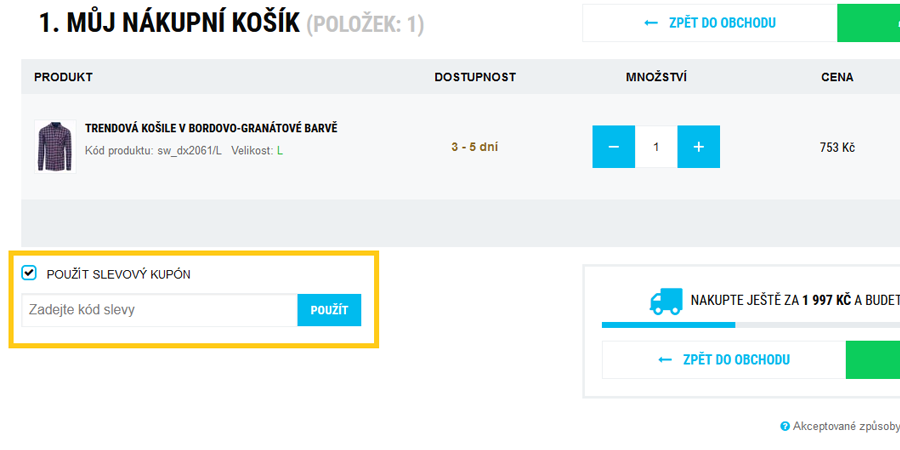Open the plaid shirt product thumbnail
Screen dimensions: 900x450
pos(55,147)
